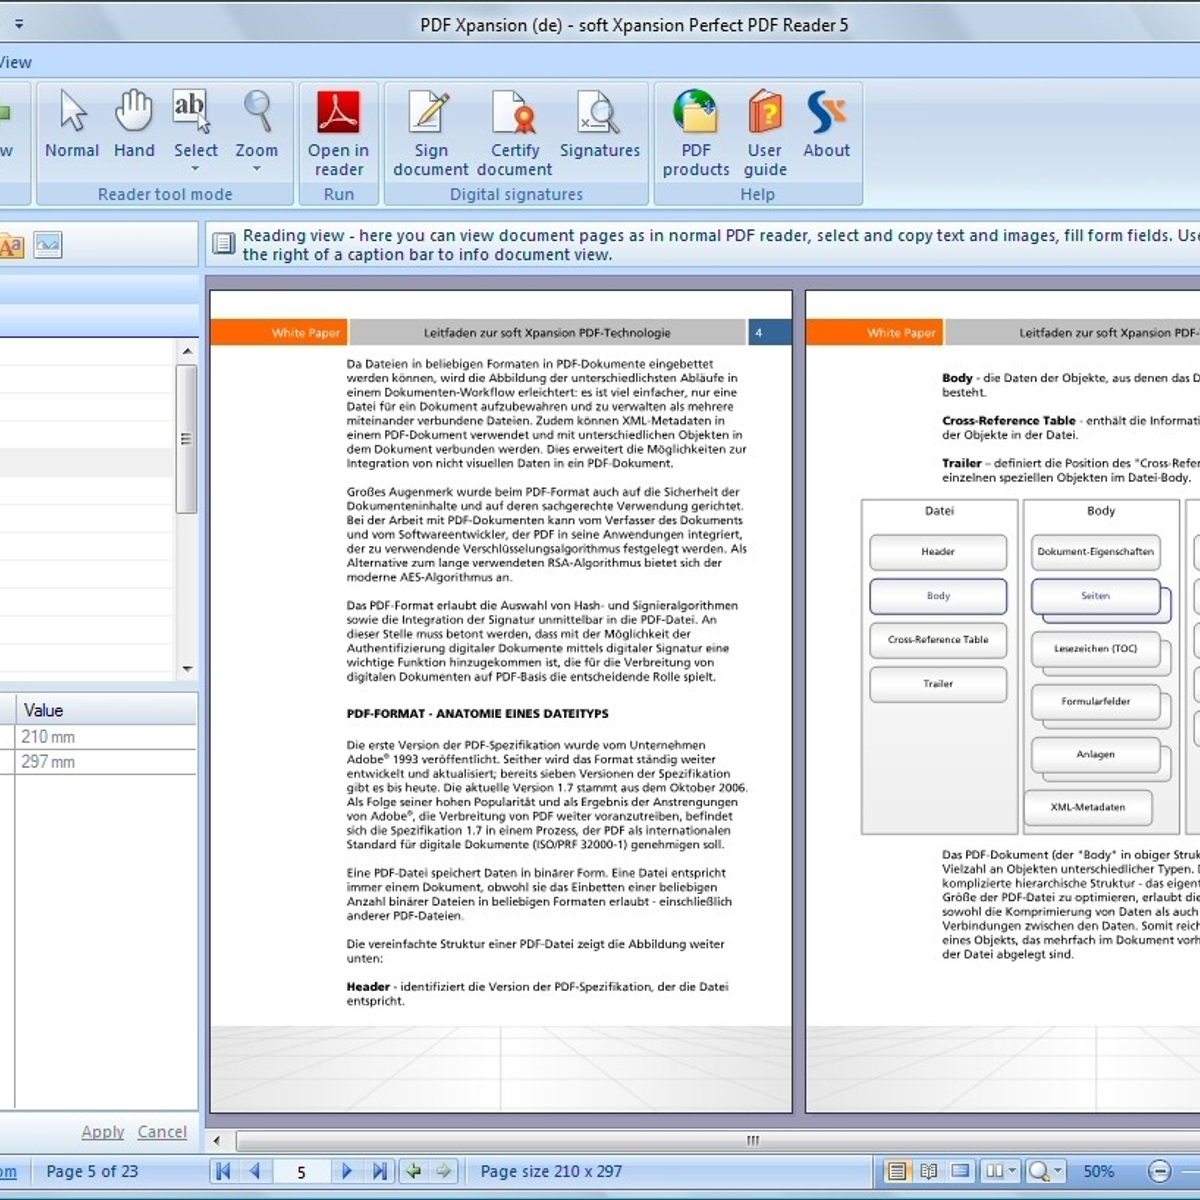This screenshot has width=1200, height=1200.
Task: Click the 'Seiten' diagram box
Action: 1096,596
